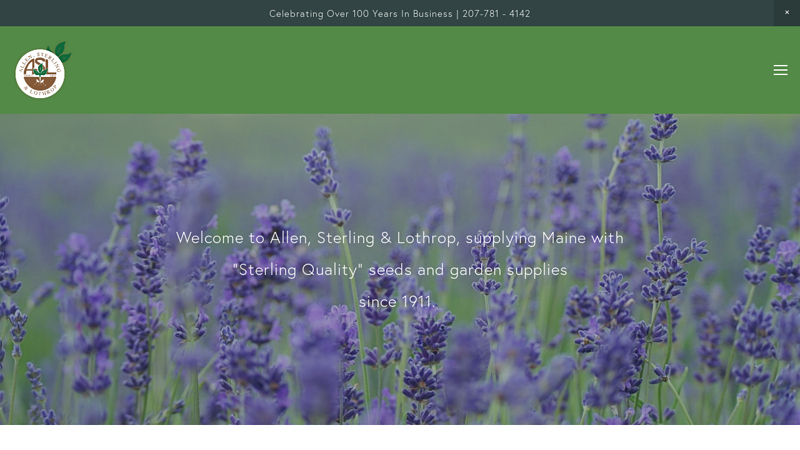Close the announcement banner
800x450 pixels.
point(787,13)
